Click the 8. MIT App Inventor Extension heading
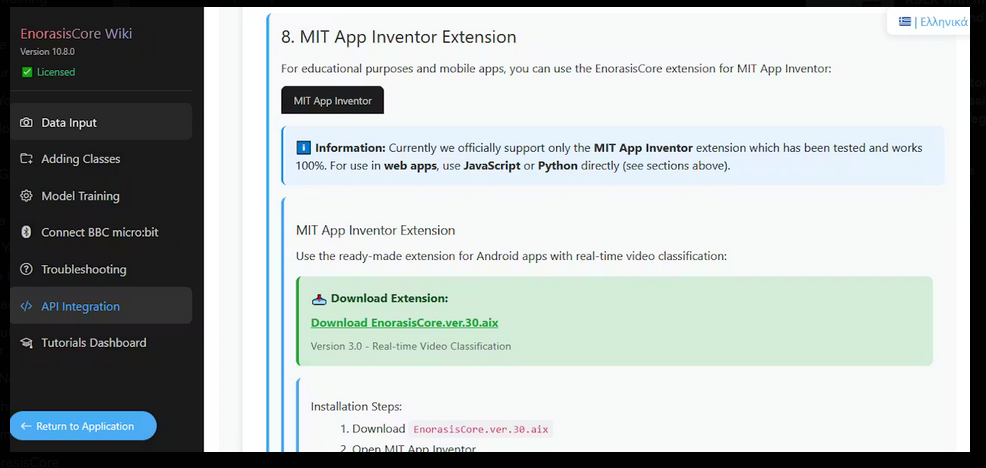 click(x=399, y=37)
